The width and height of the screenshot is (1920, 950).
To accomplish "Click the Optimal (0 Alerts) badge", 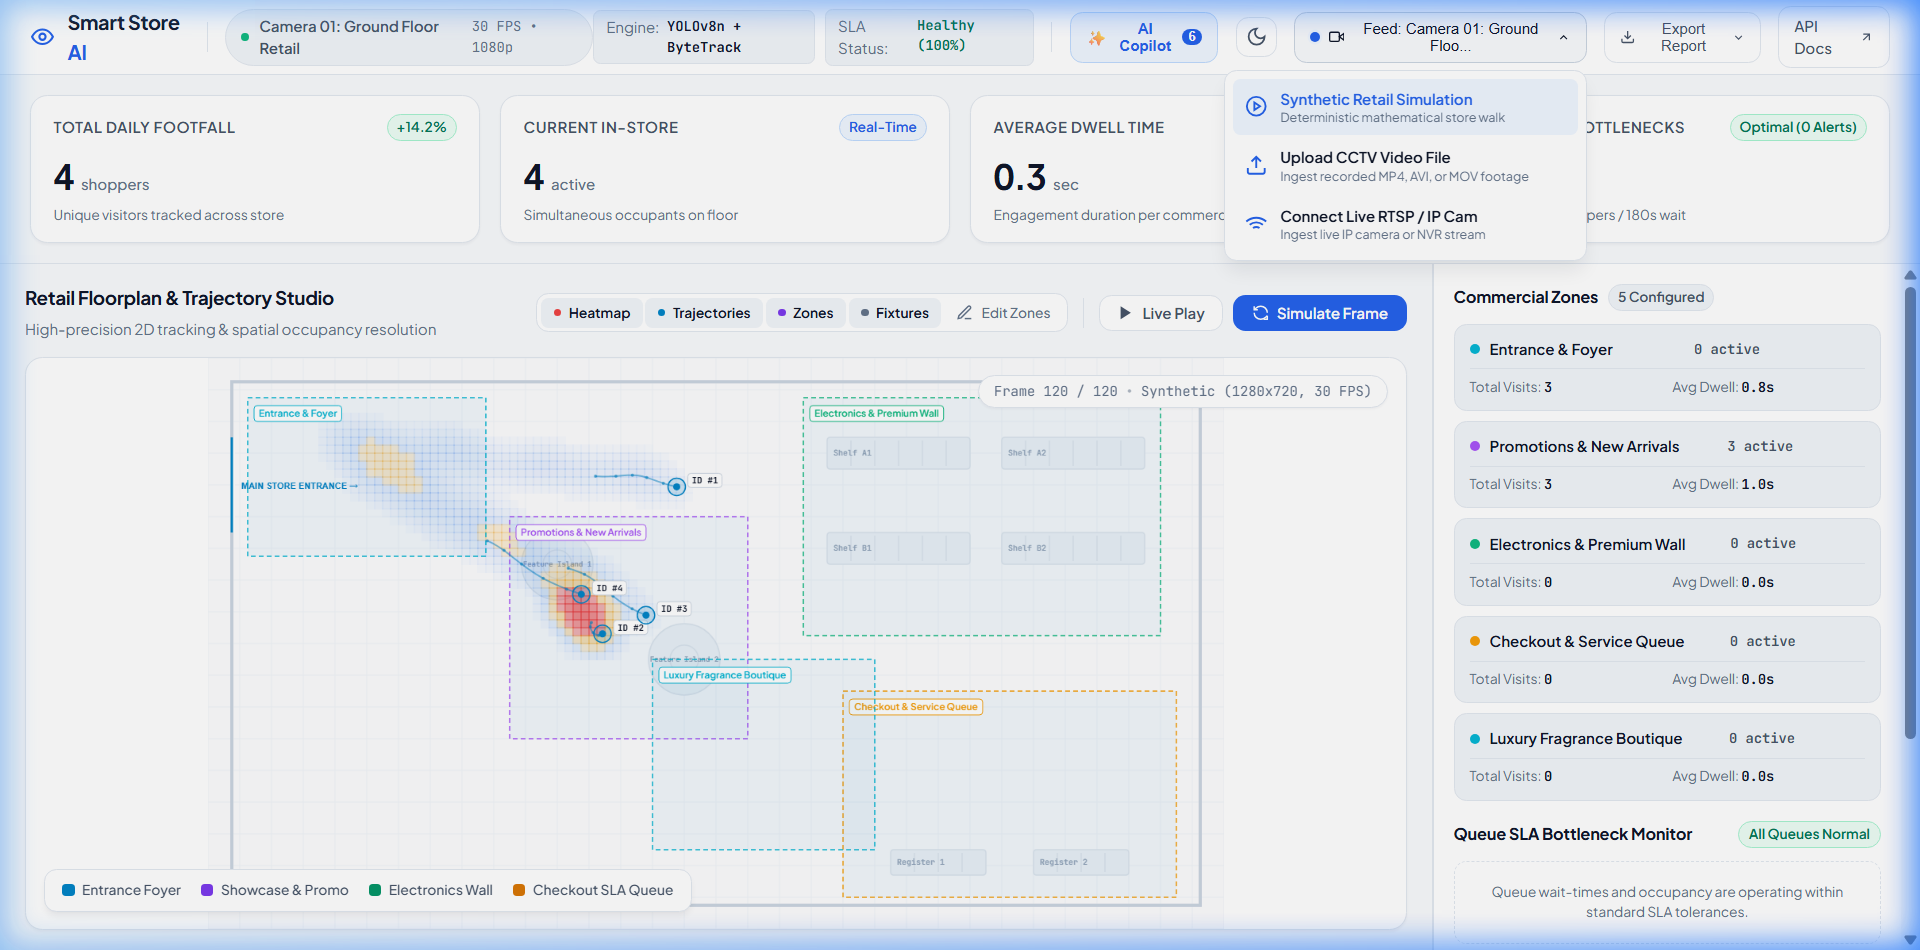I will [x=1798, y=127].
